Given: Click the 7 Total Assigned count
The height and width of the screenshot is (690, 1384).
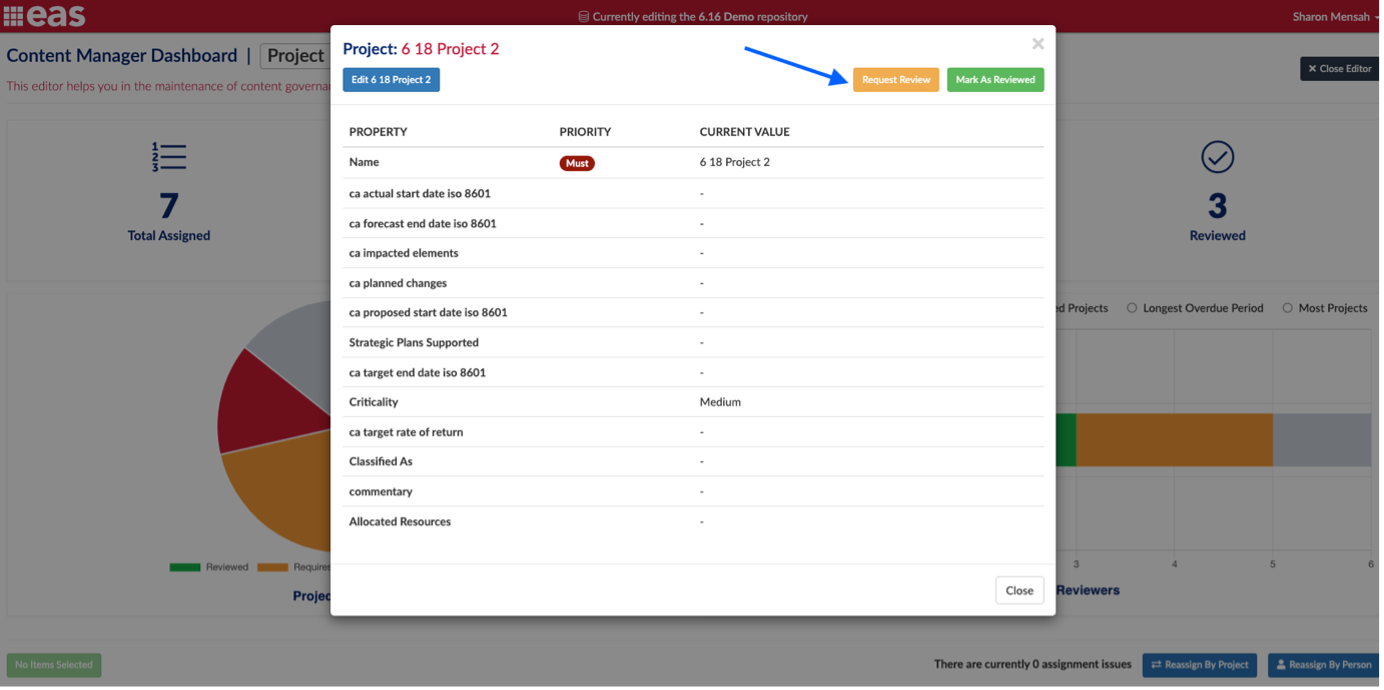Looking at the screenshot, I should 169,207.
